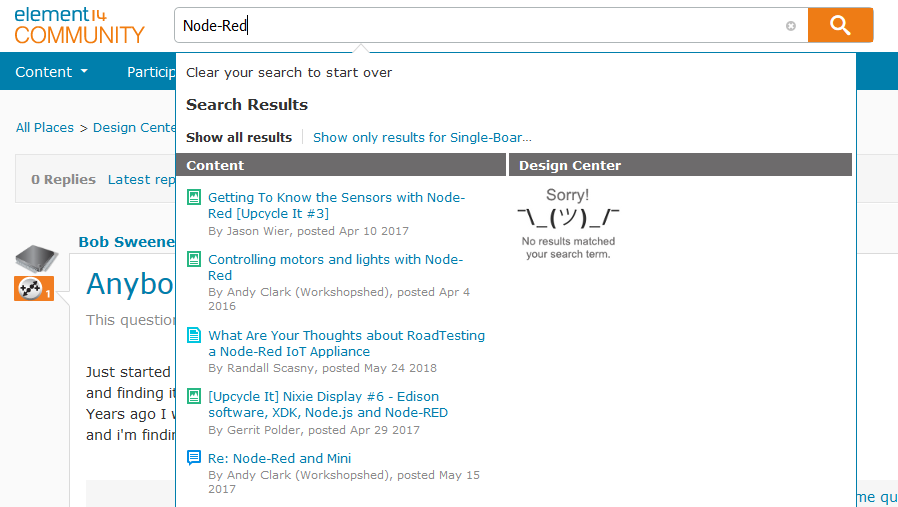Click the Content results column header
Screen dimensions: 898x507
click(341, 165)
